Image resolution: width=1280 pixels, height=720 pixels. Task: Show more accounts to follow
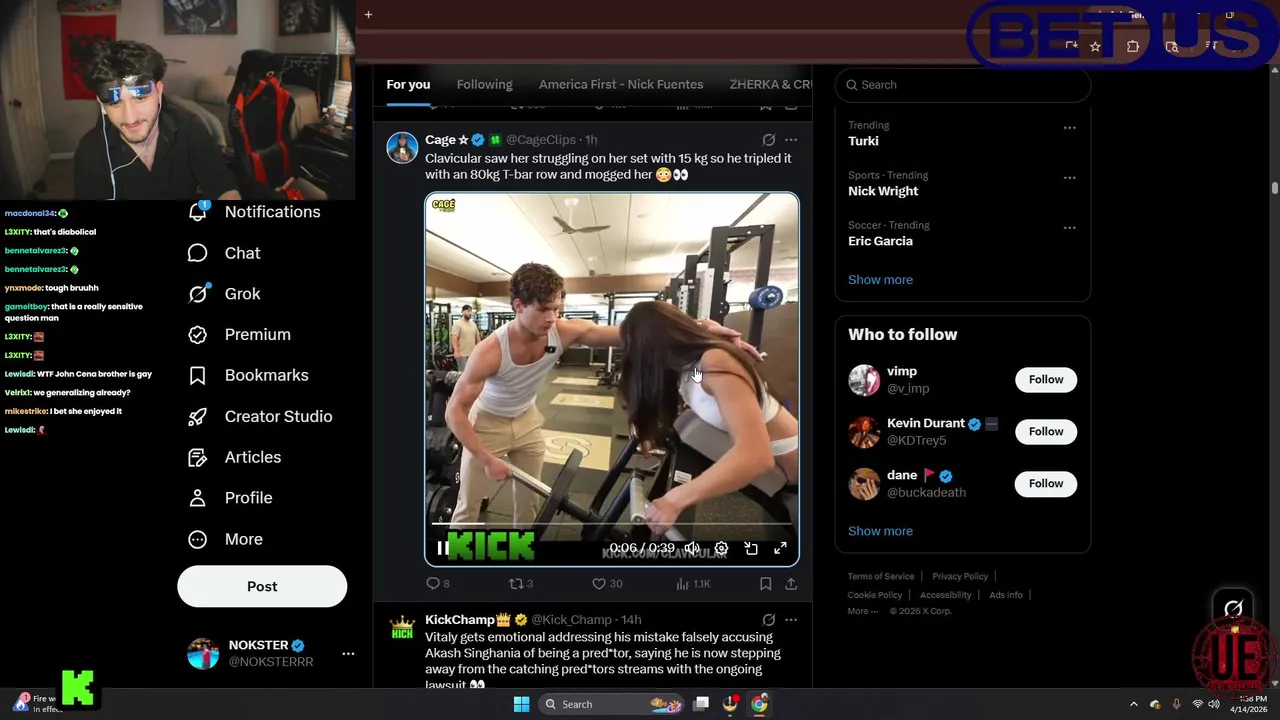pyautogui.click(x=880, y=531)
